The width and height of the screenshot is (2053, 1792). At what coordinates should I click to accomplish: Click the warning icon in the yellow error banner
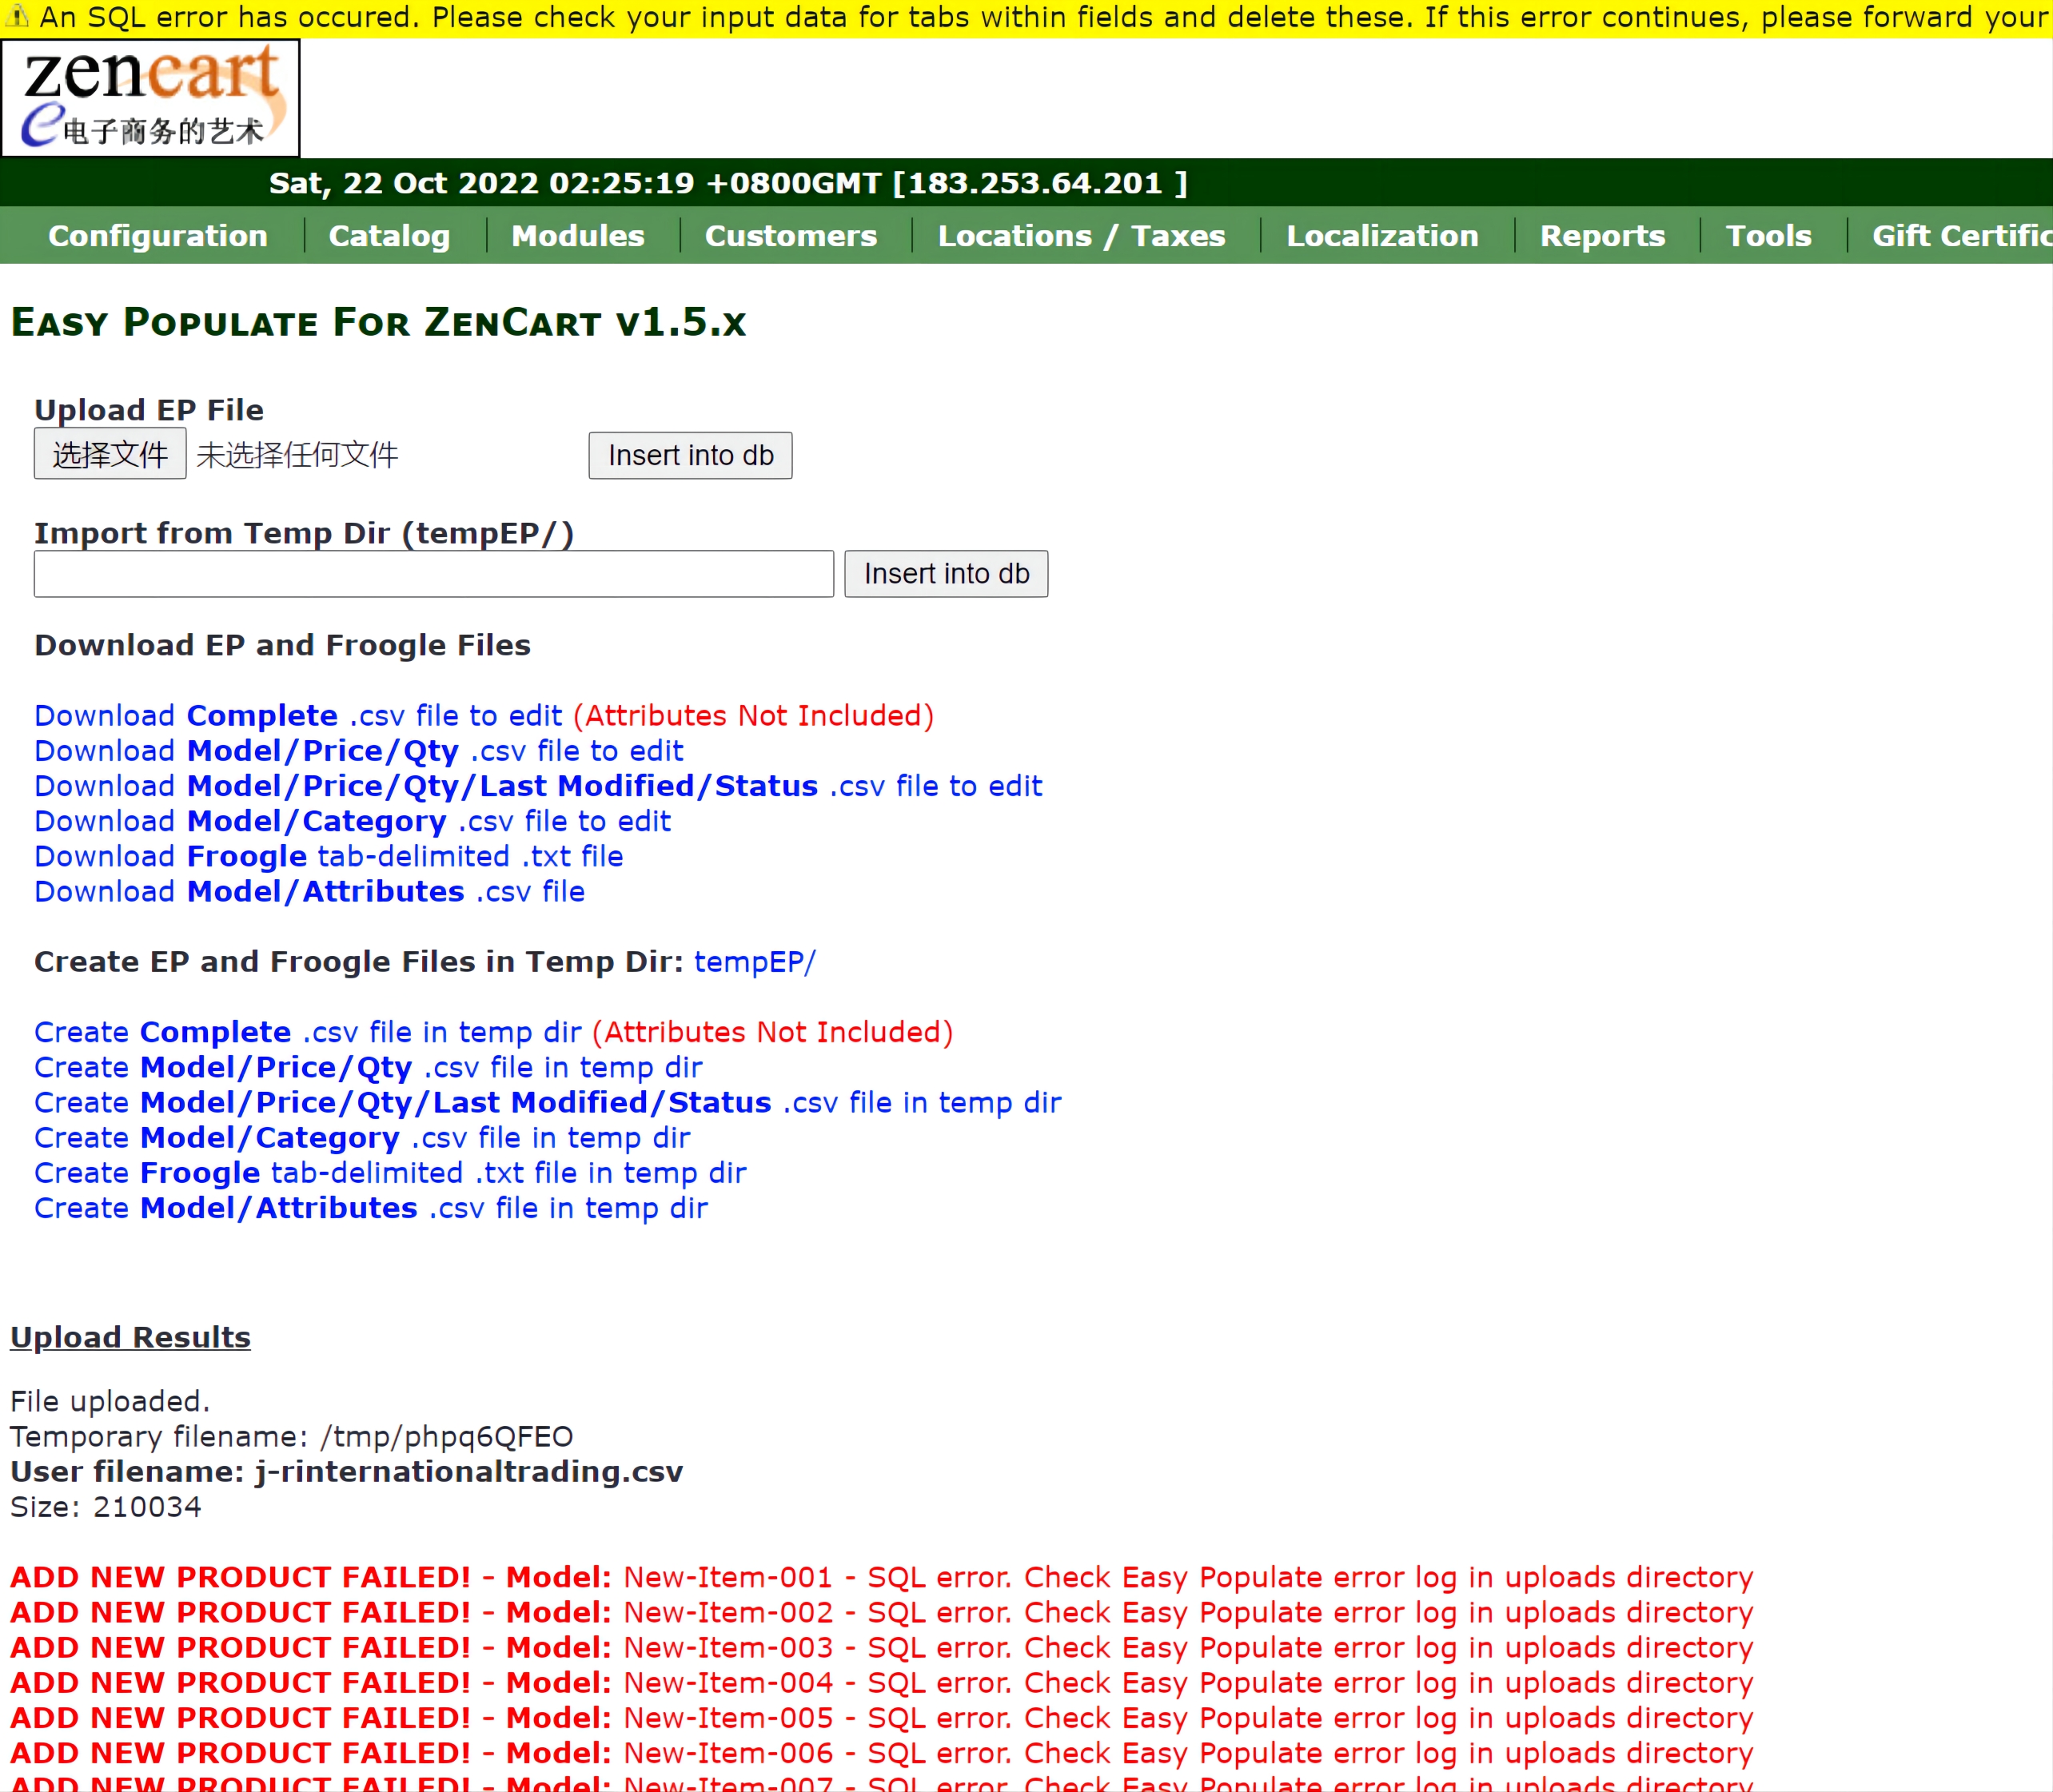tap(17, 16)
